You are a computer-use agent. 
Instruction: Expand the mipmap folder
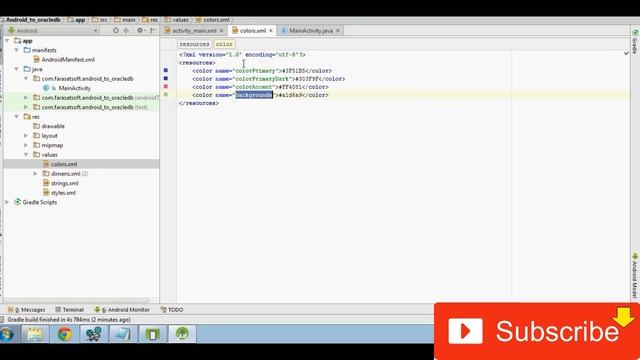pyautogui.click(x=26, y=145)
